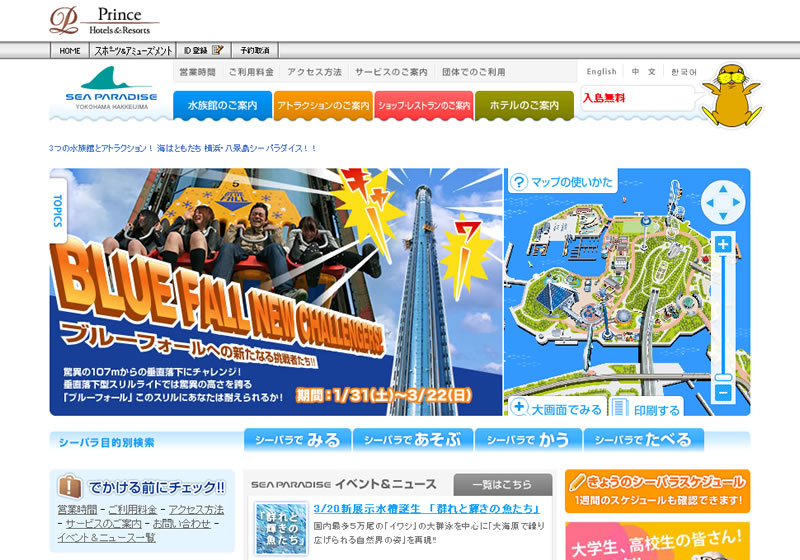Open スポーツ&アミューズメント menu item

[x=133, y=50]
